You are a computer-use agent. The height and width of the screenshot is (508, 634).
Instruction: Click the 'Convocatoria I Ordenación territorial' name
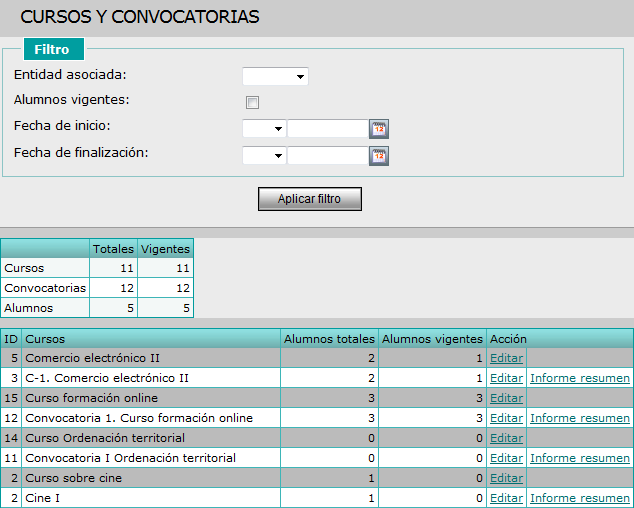(x=130, y=458)
